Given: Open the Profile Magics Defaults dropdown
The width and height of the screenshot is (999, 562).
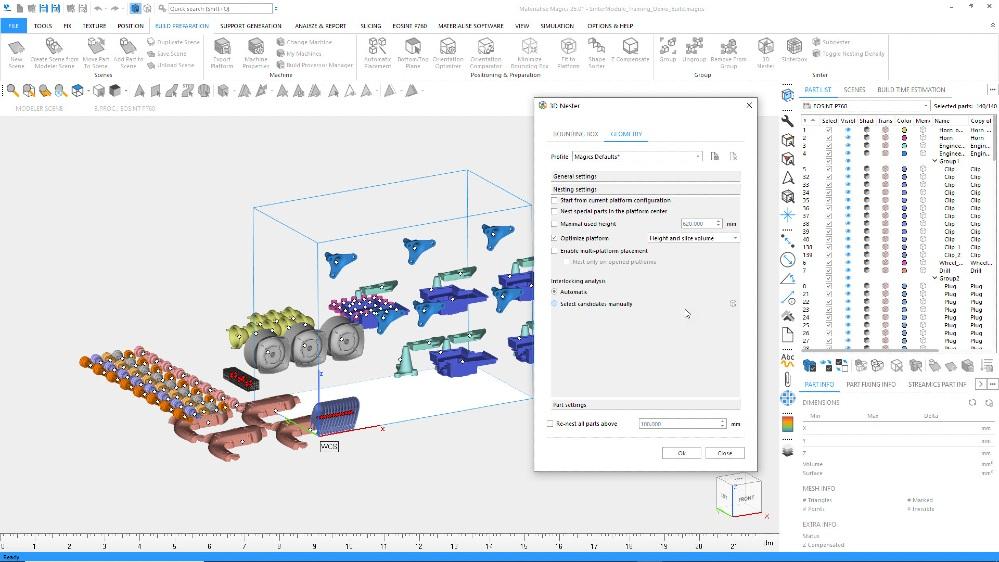Looking at the screenshot, I should point(637,156).
